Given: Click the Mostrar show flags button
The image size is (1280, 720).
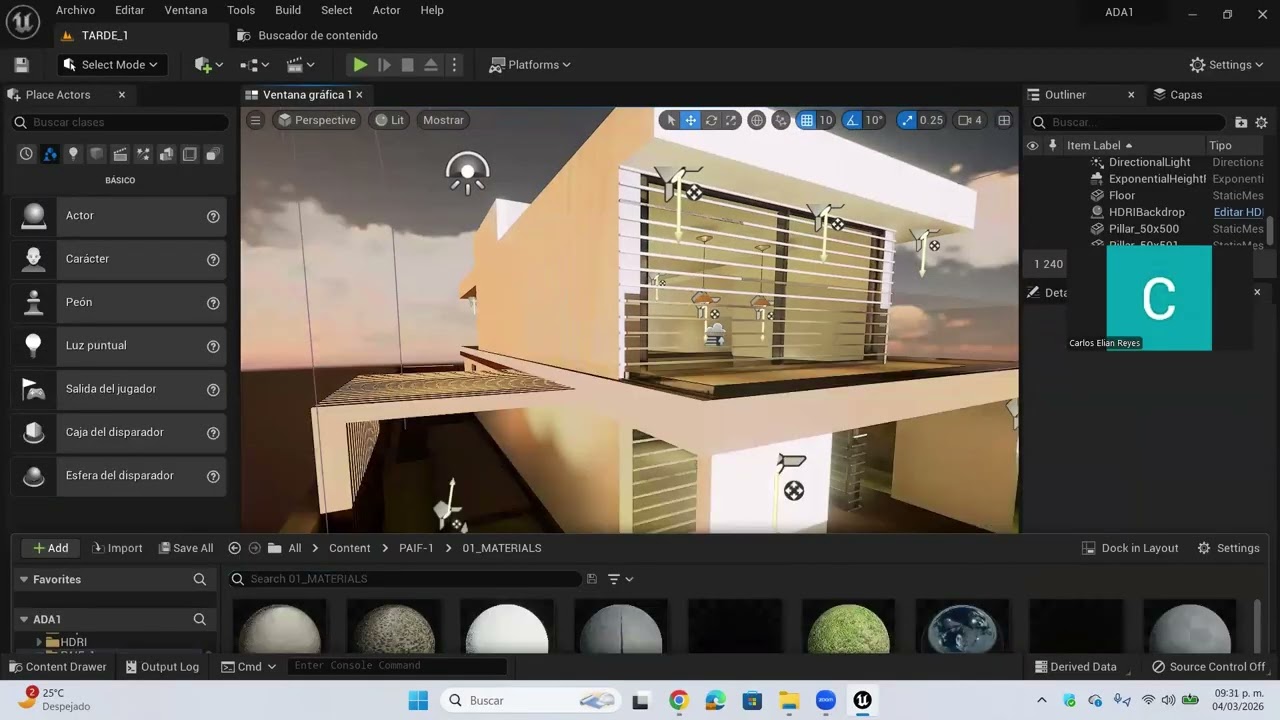Looking at the screenshot, I should pyautogui.click(x=443, y=120).
